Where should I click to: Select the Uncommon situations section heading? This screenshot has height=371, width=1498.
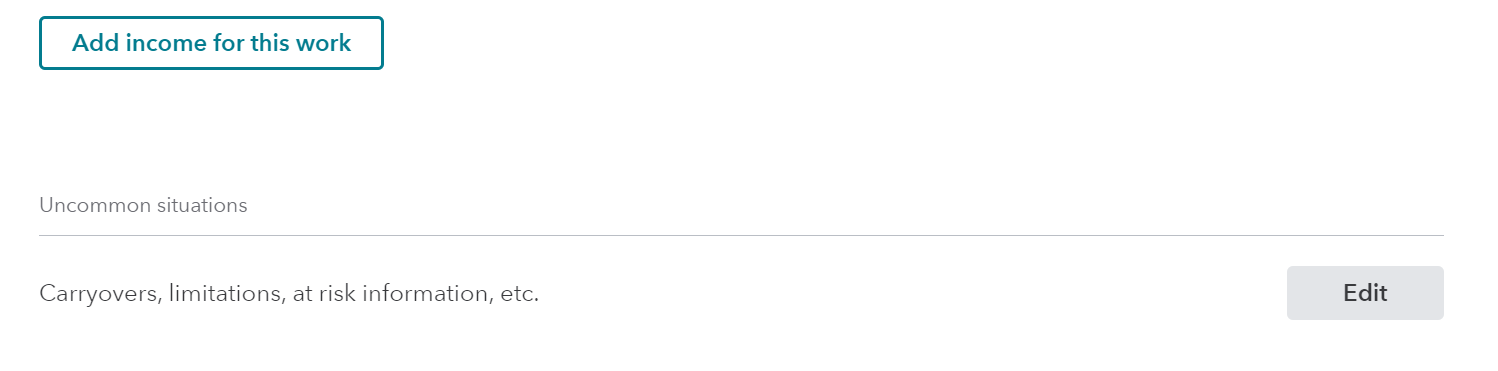pos(143,205)
